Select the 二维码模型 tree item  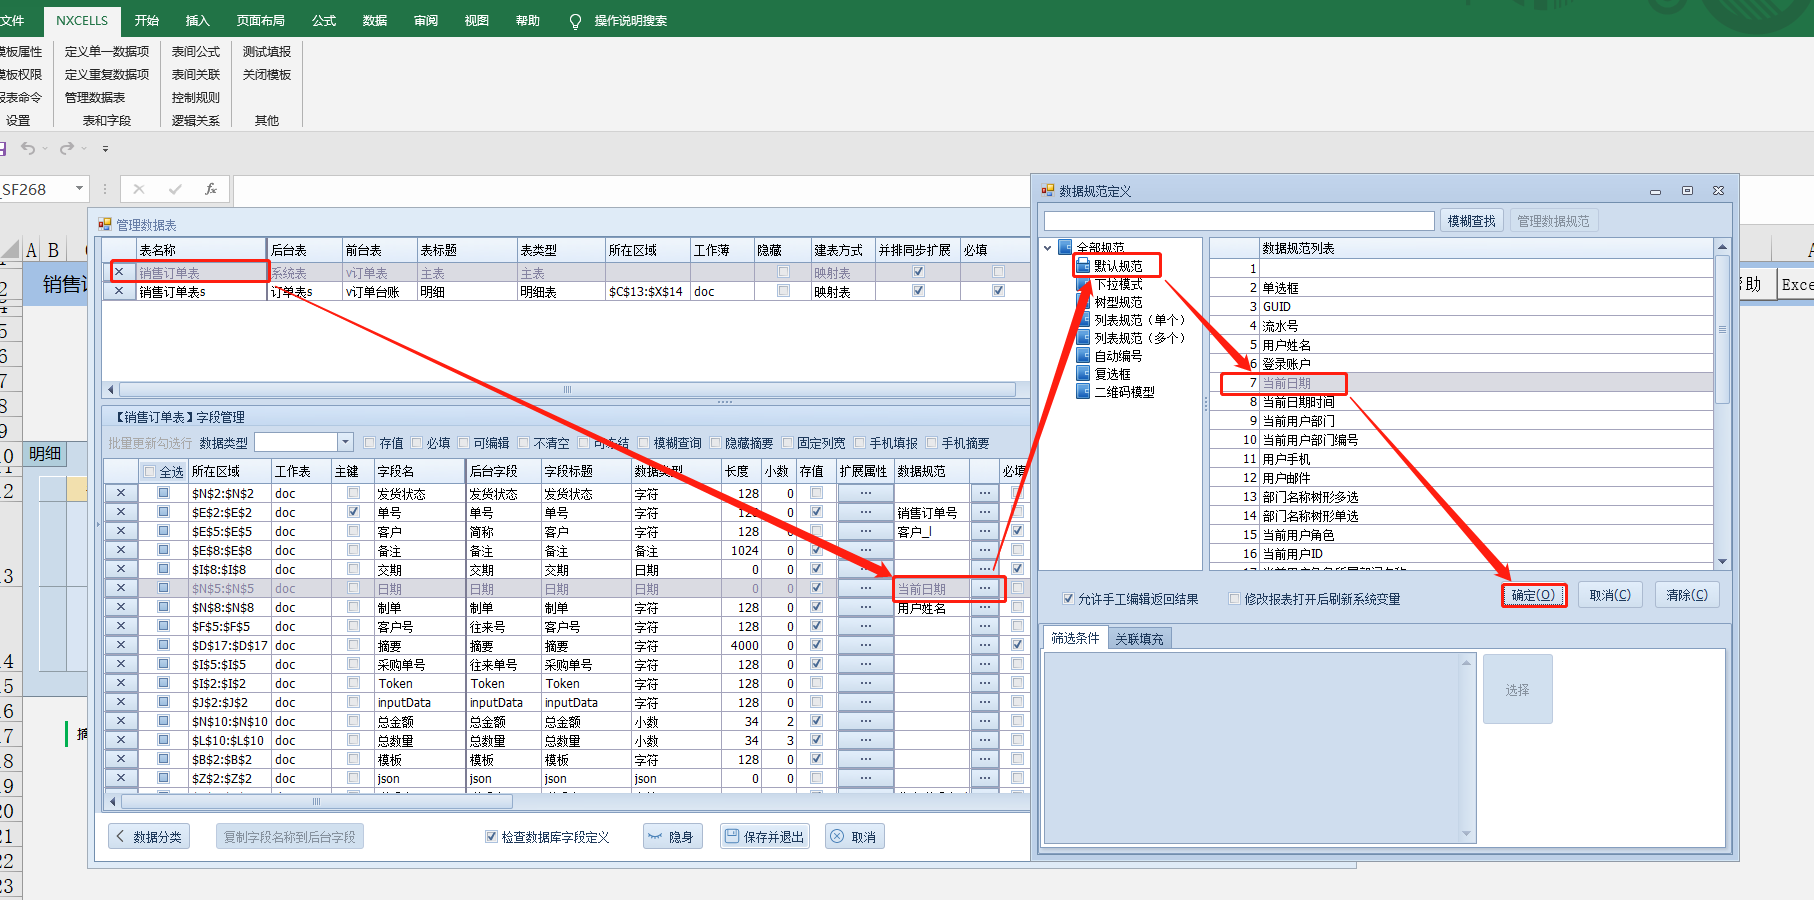click(1124, 392)
